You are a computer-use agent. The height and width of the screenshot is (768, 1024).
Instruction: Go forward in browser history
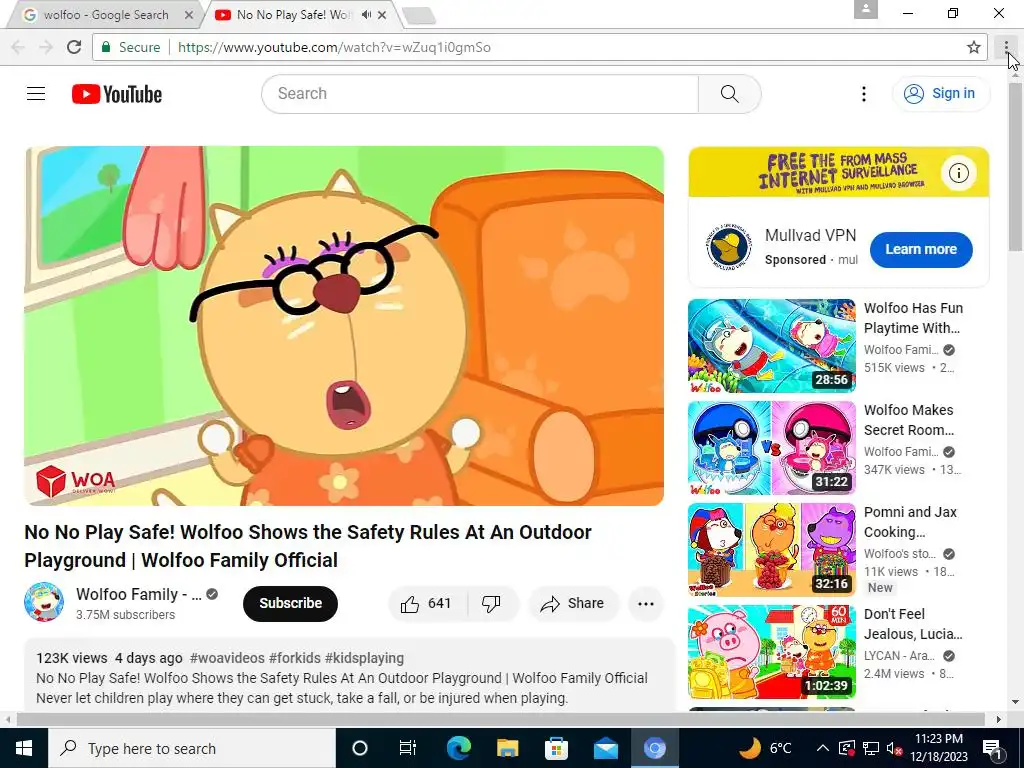(46, 47)
